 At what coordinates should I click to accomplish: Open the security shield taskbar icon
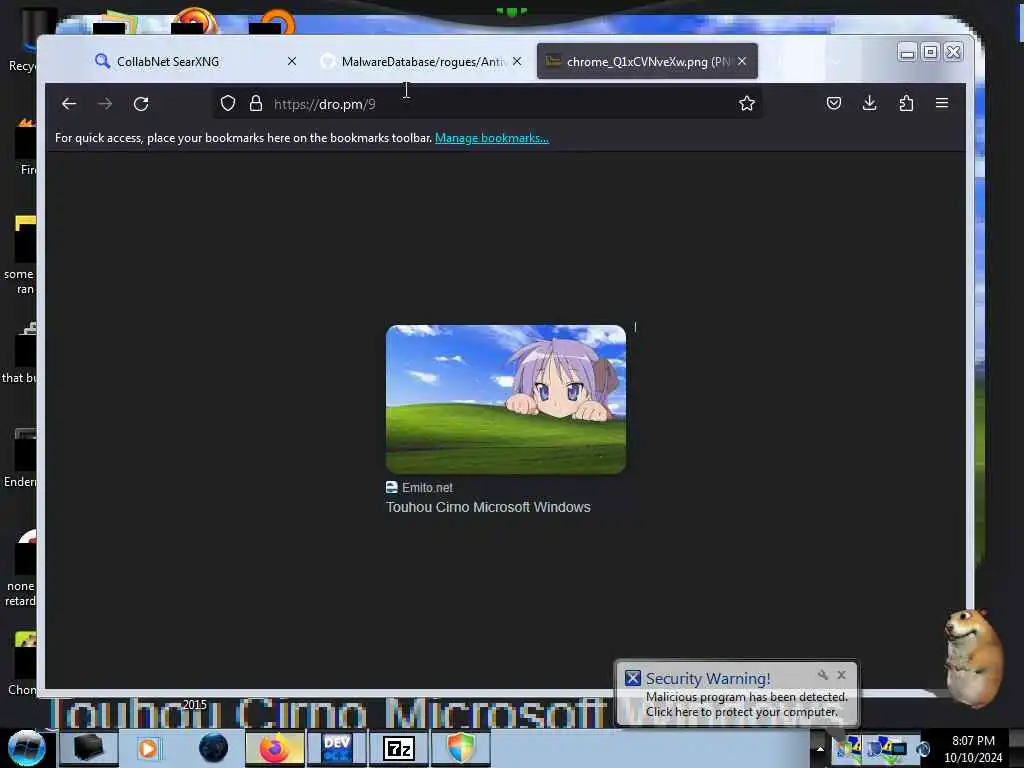click(460, 748)
